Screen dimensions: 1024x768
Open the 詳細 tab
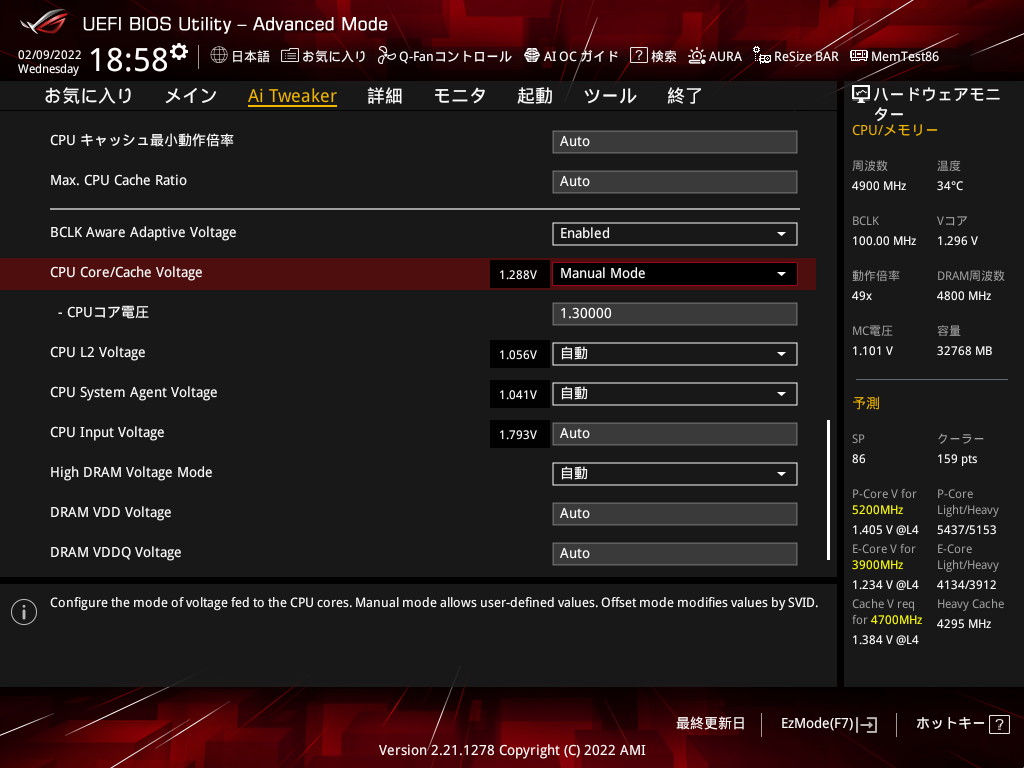pyautogui.click(x=385, y=96)
